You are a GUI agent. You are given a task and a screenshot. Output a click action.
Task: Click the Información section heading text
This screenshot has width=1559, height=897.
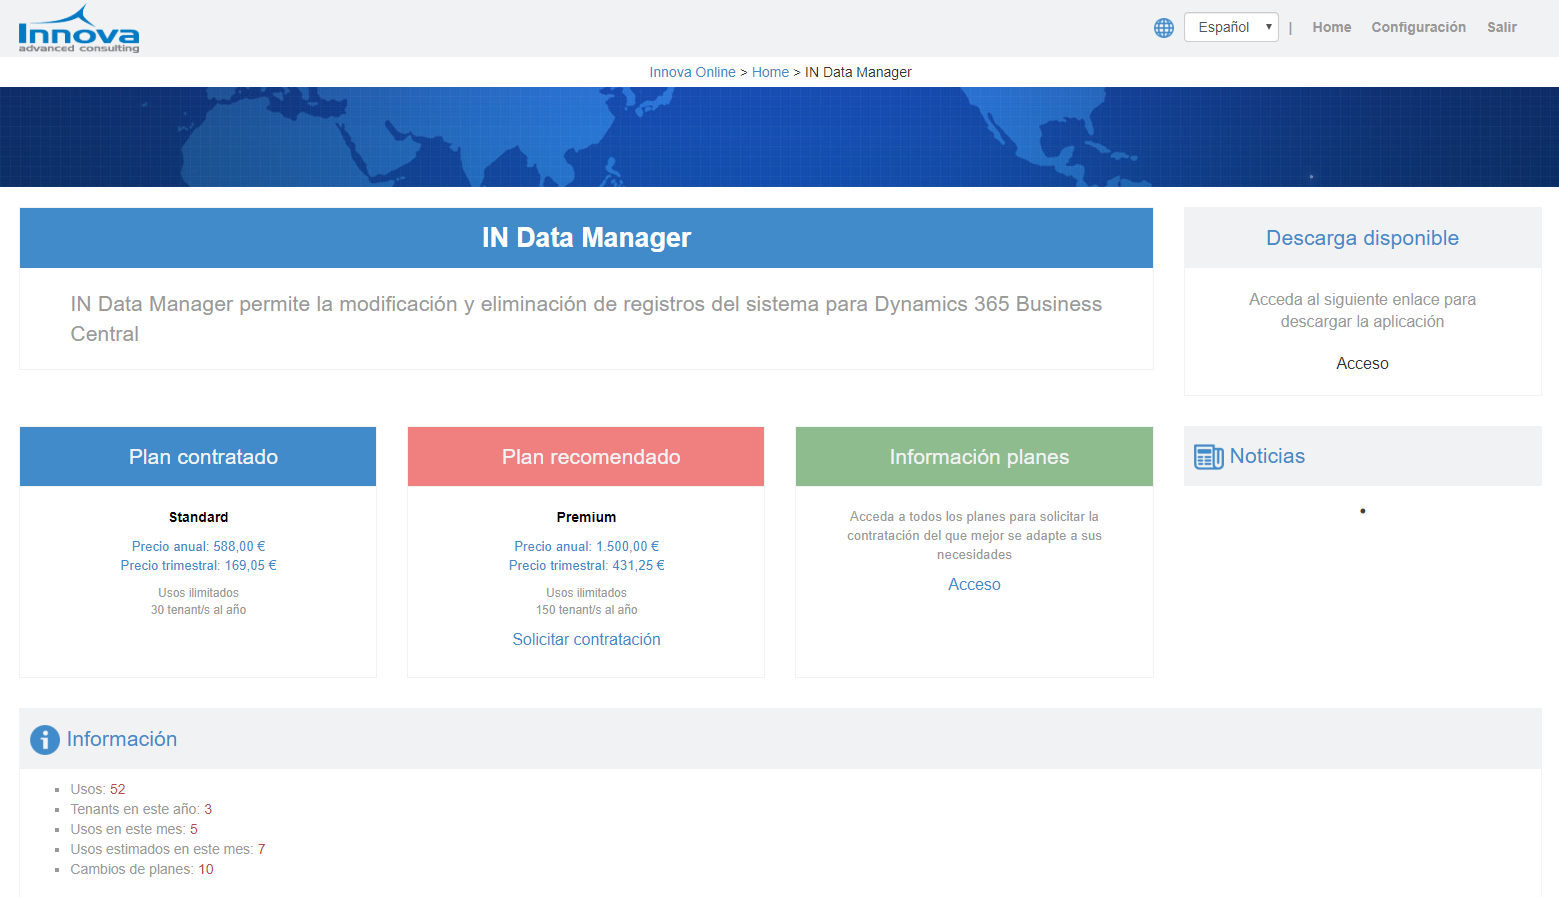coord(122,739)
